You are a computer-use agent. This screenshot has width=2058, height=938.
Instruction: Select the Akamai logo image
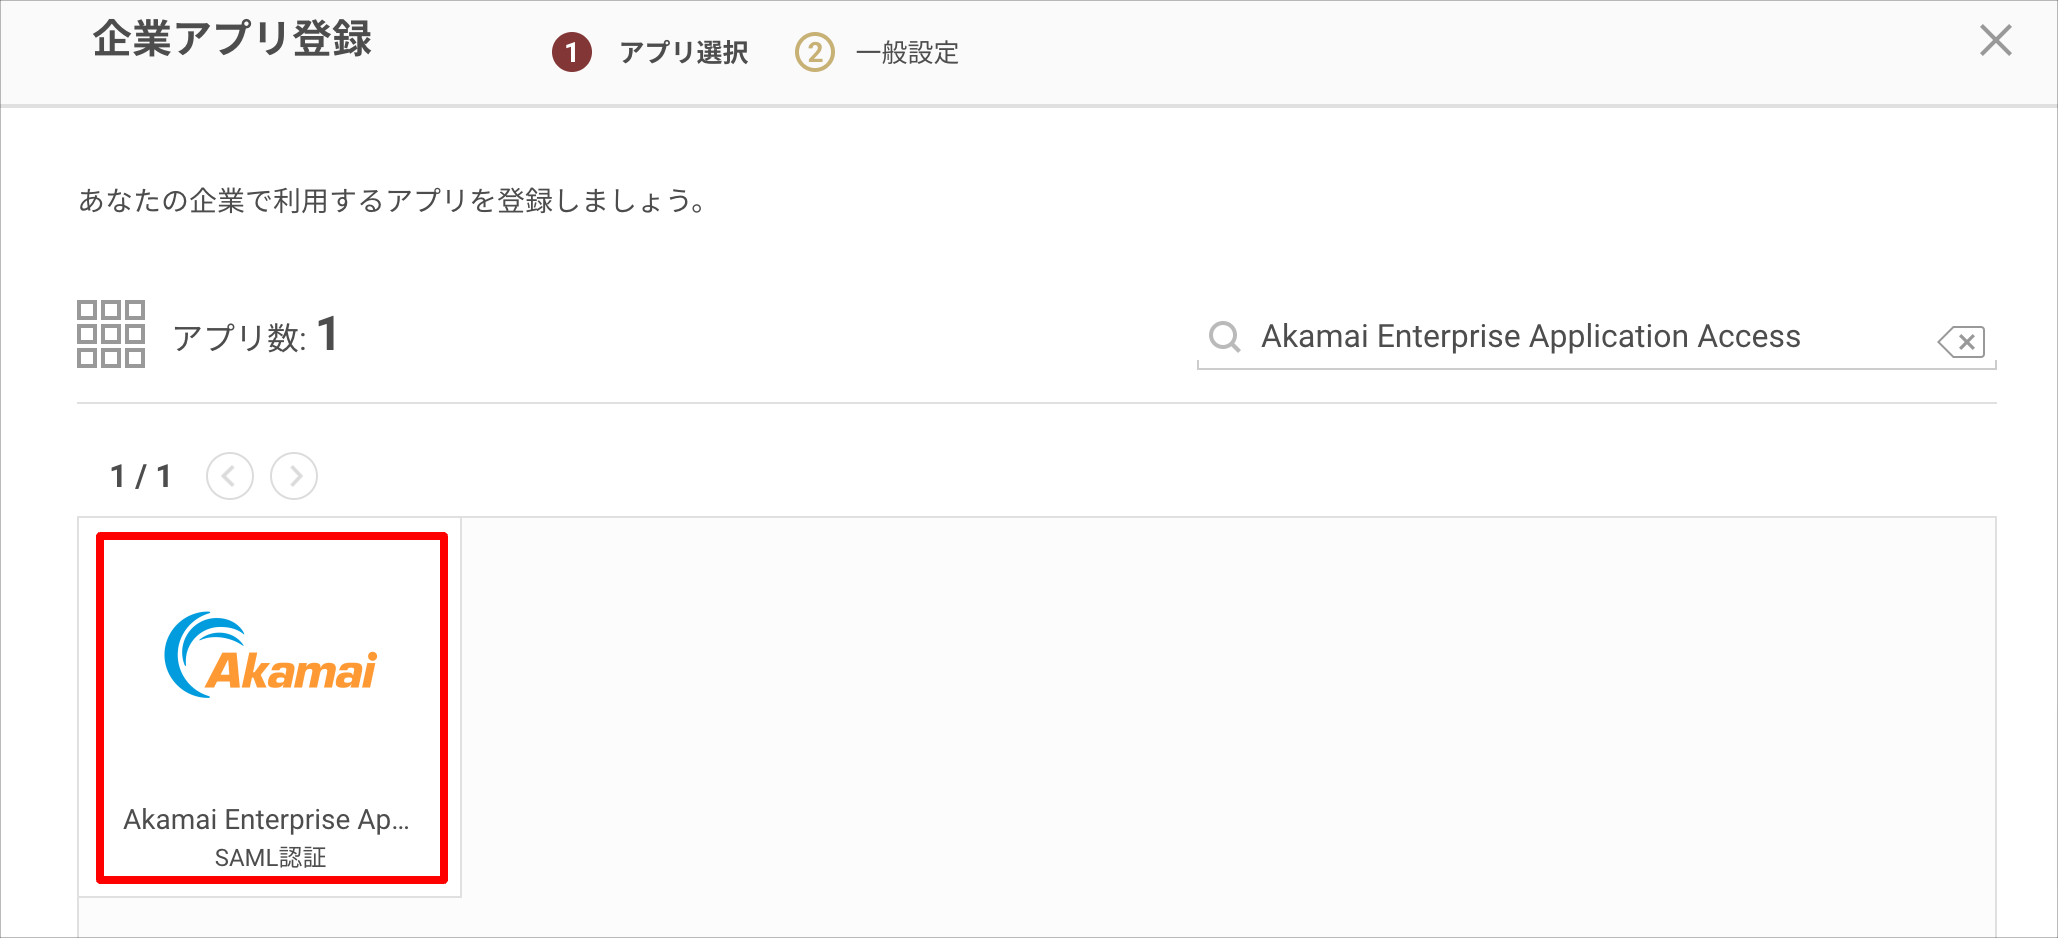click(271, 656)
